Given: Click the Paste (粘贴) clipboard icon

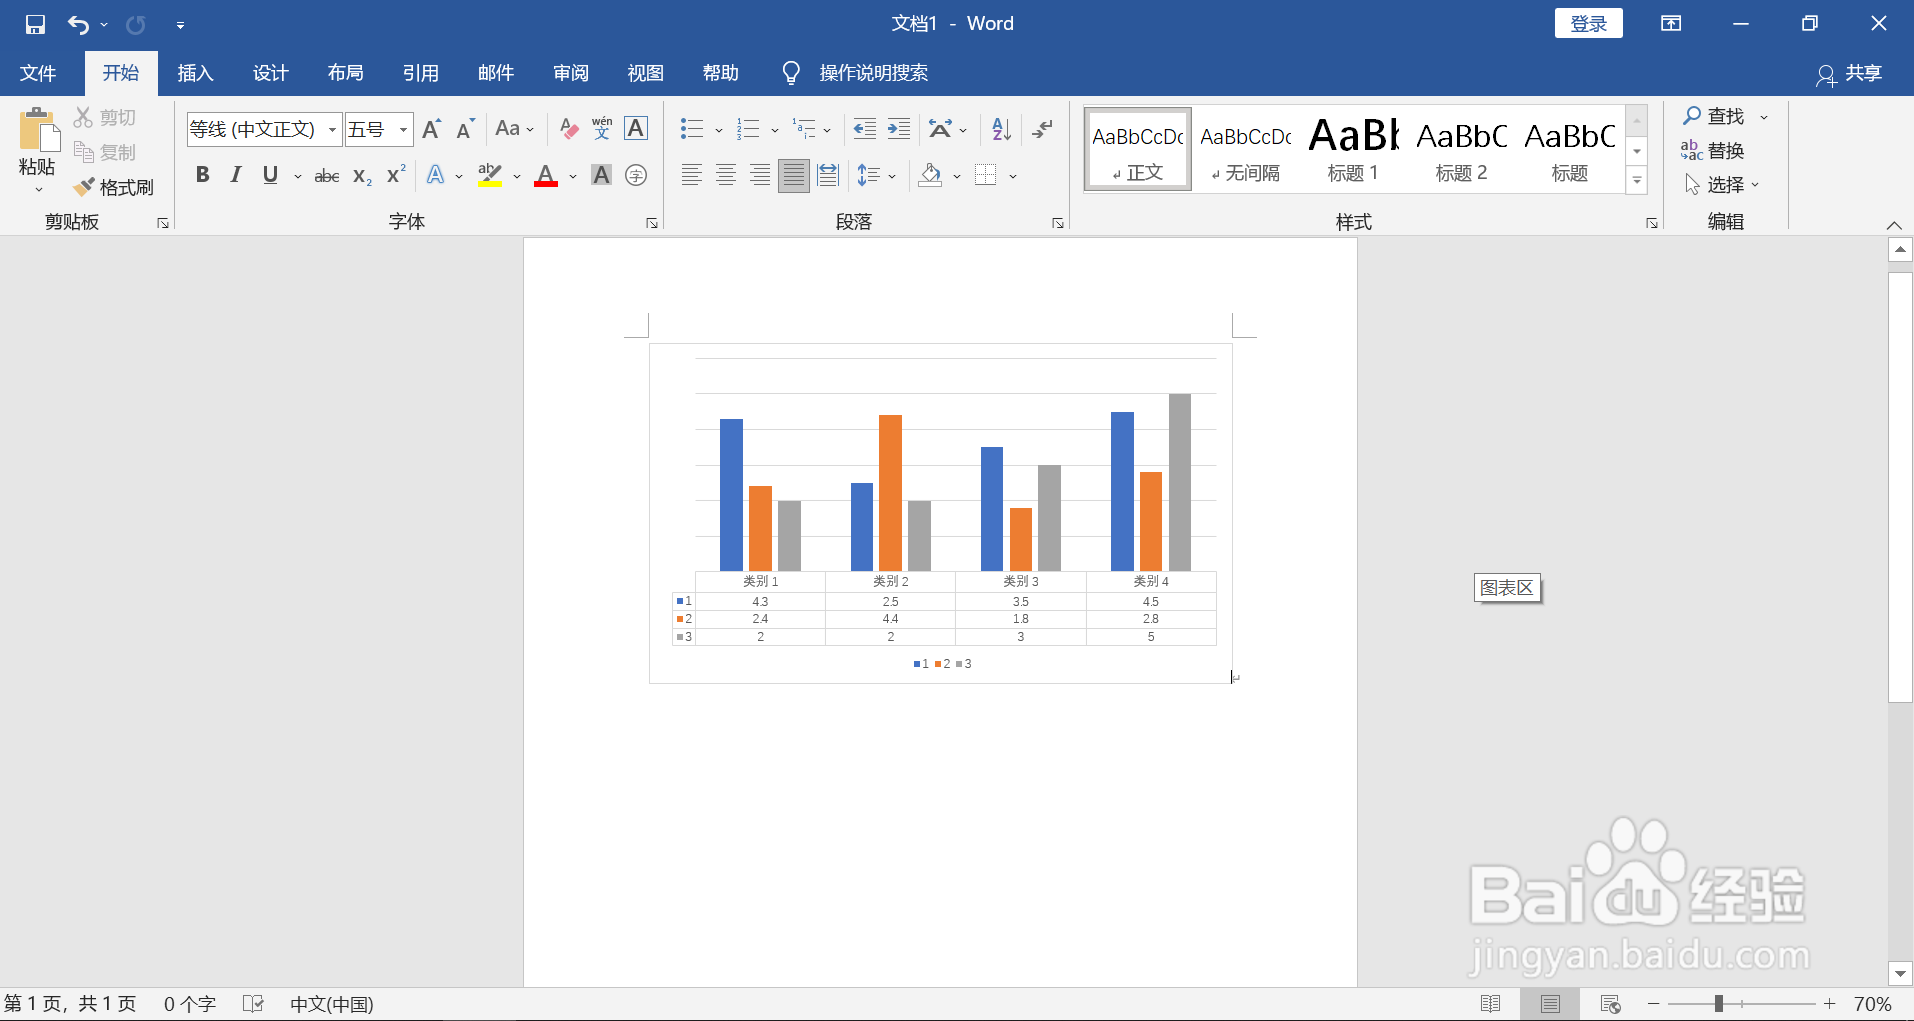Looking at the screenshot, I should (x=38, y=131).
